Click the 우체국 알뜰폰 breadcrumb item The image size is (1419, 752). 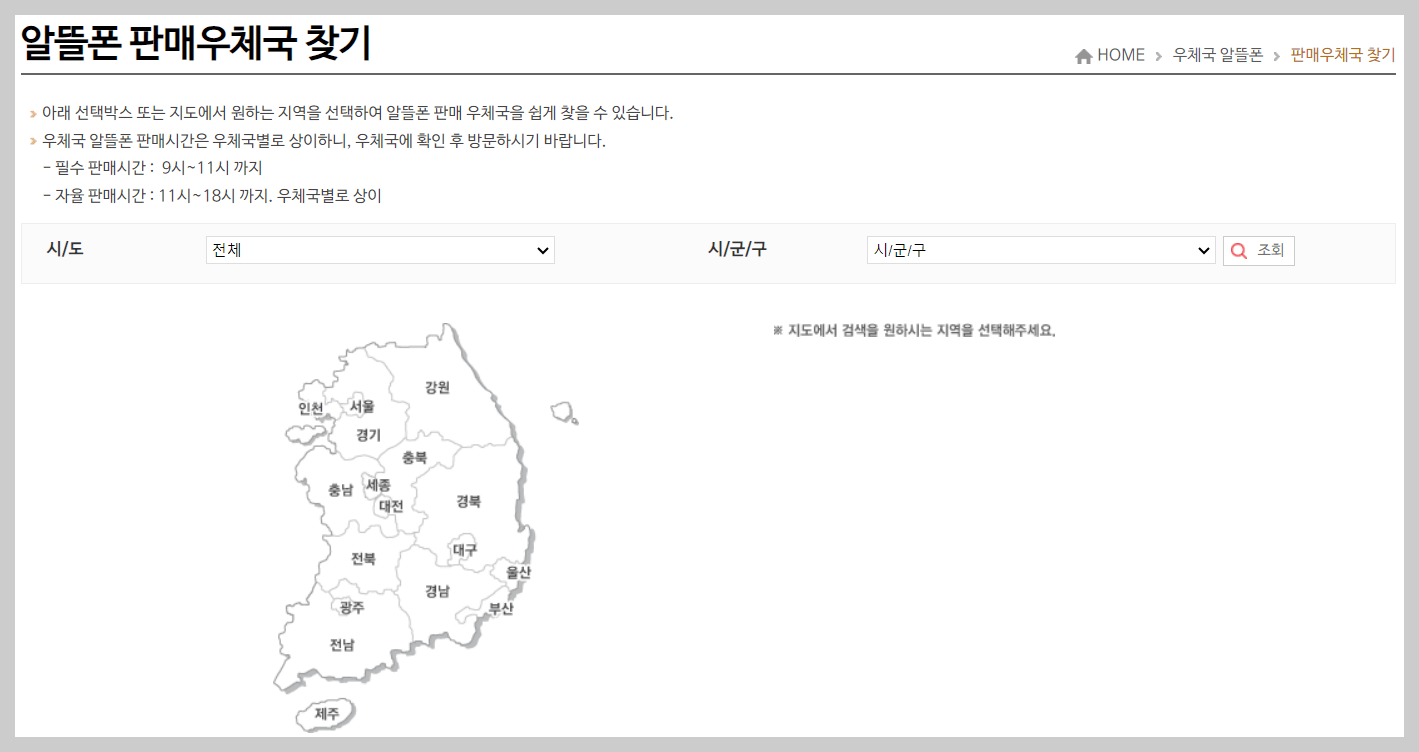click(1218, 55)
